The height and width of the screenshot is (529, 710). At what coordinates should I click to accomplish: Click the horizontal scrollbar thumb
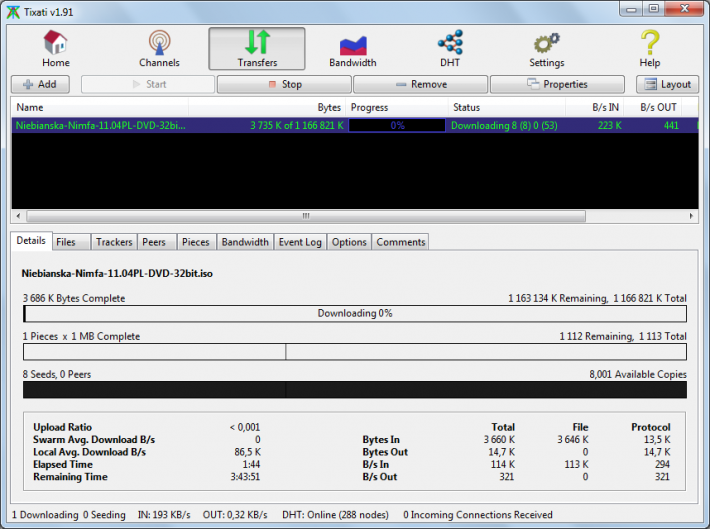[x=306, y=216]
